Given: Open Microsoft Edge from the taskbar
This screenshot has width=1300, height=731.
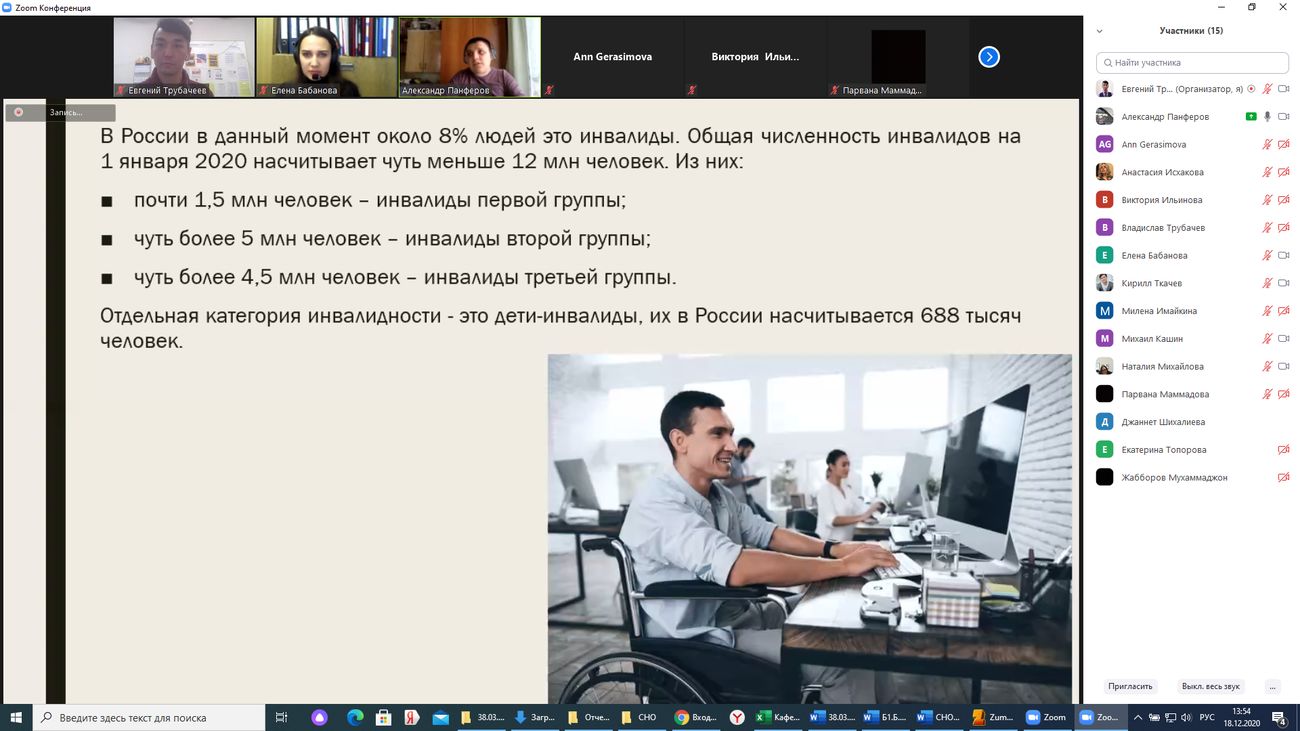Looking at the screenshot, I should point(355,717).
